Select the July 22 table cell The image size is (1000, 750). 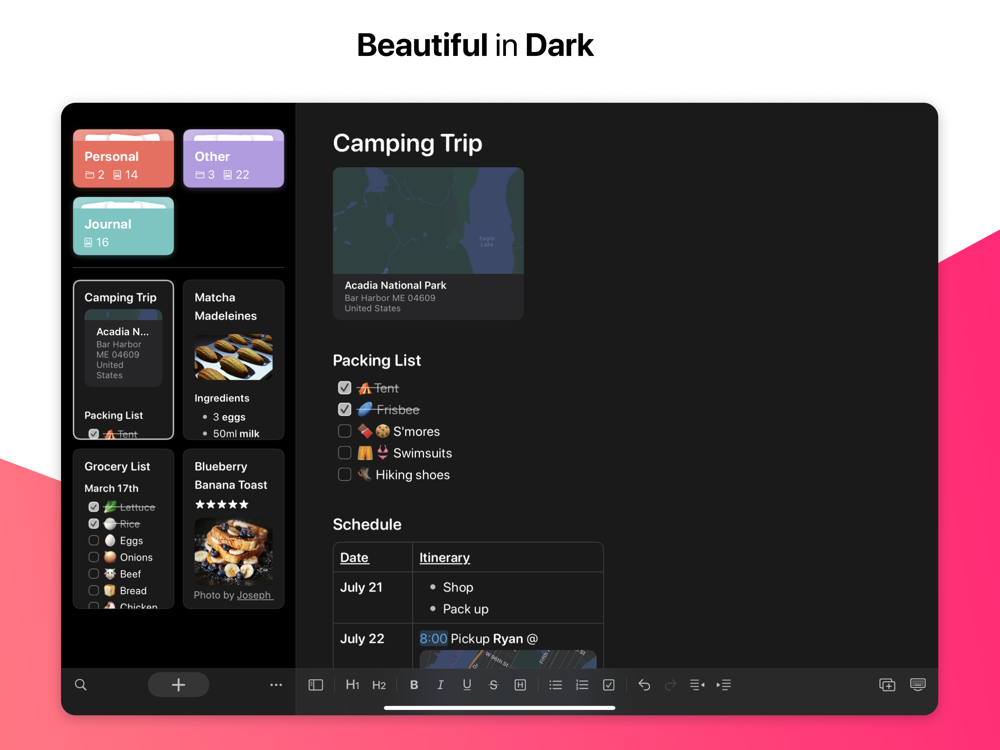[373, 646]
